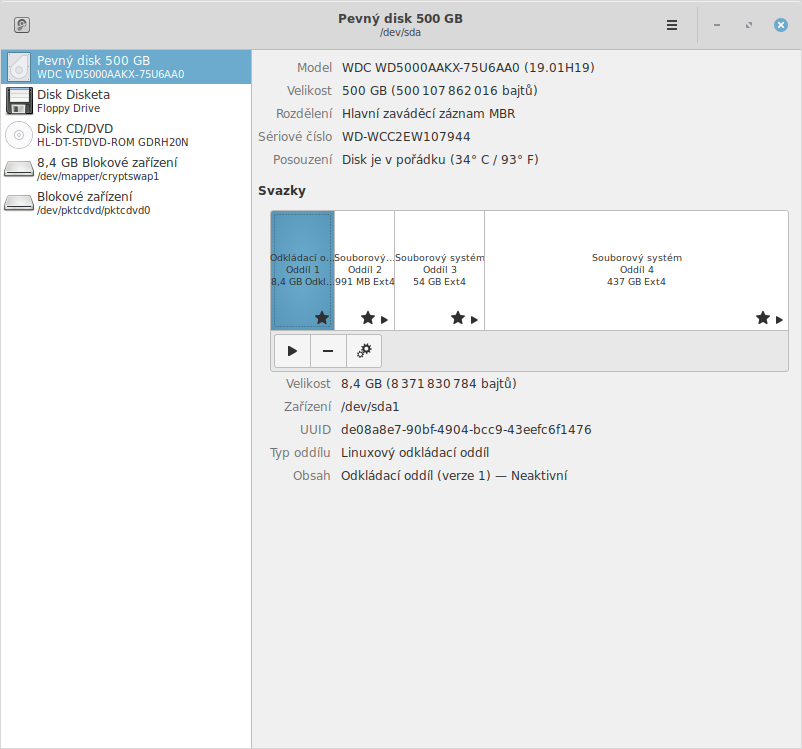This screenshot has height=749, width=802.
Task: Activate swap with the play button
Action: click(x=292, y=351)
